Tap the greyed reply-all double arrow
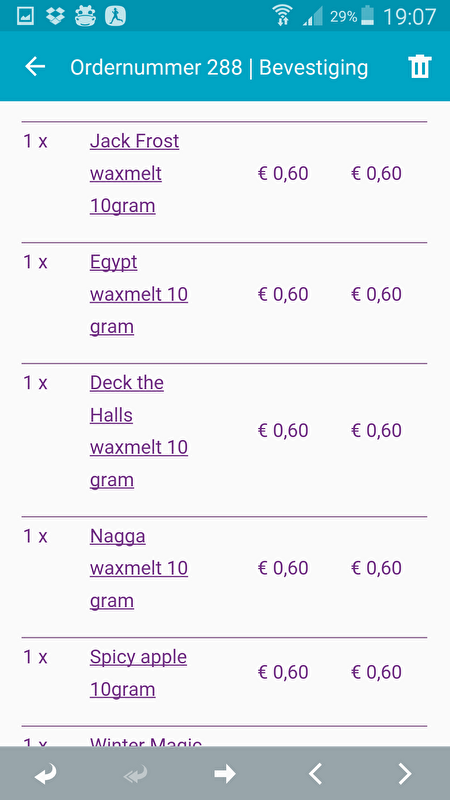Screen dimensions: 450x800 [135, 774]
